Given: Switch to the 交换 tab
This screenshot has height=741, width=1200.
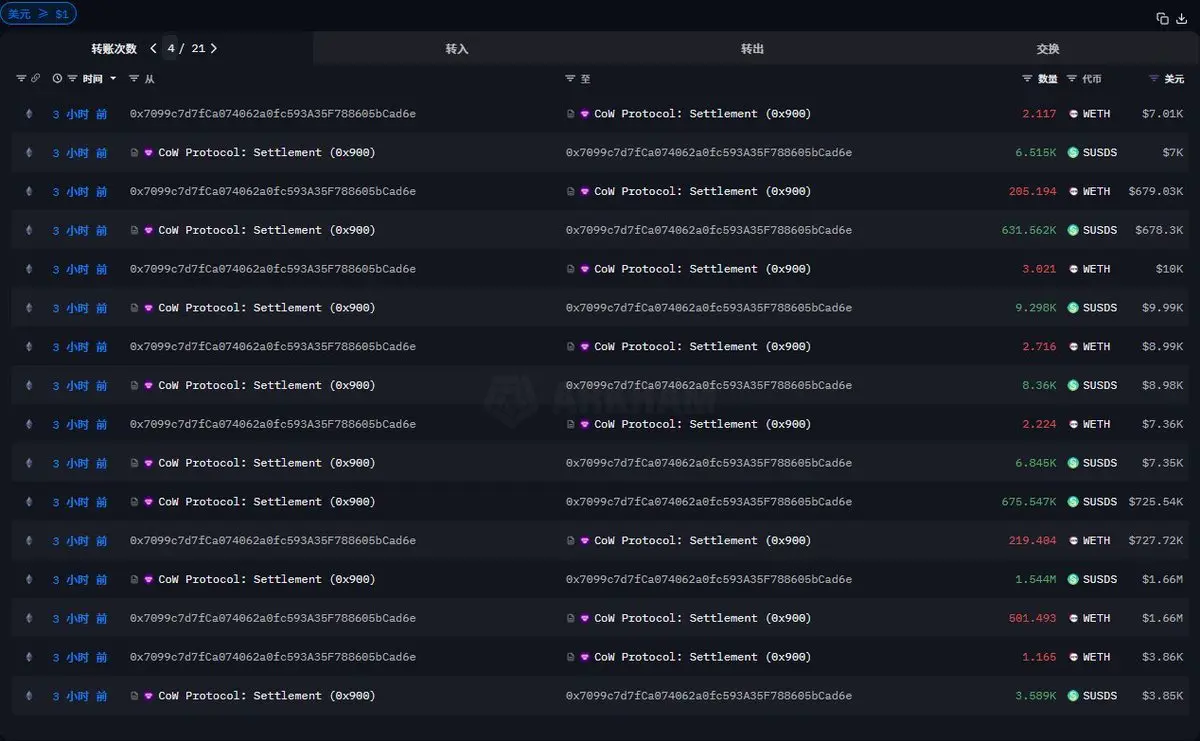Looking at the screenshot, I should (x=1048, y=48).
